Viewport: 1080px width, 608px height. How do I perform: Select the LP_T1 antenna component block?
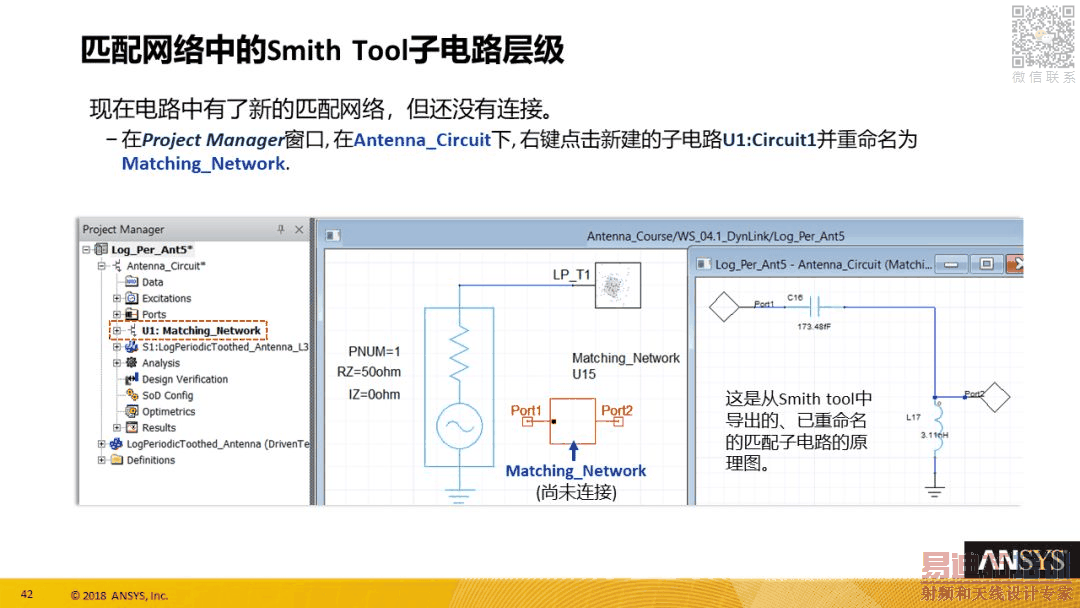tap(618, 285)
